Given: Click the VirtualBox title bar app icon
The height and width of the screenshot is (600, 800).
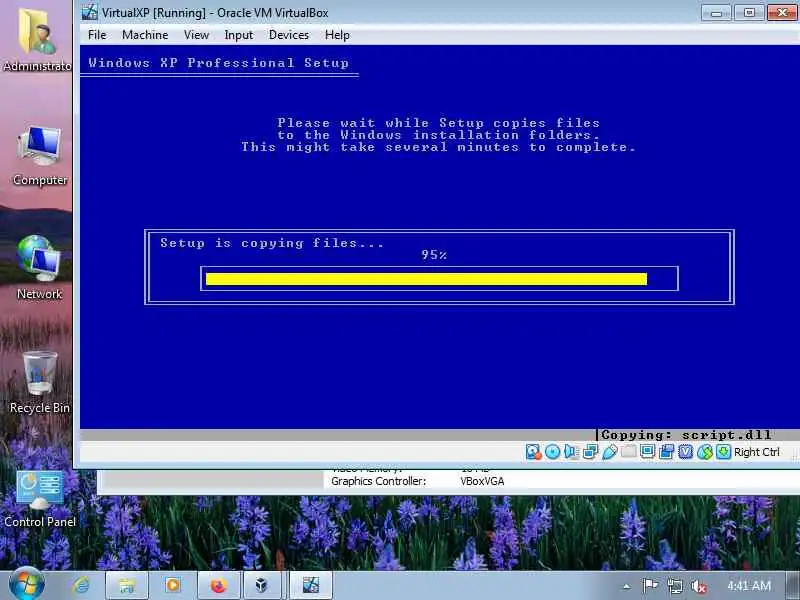Looking at the screenshot, I should point(90,12).
